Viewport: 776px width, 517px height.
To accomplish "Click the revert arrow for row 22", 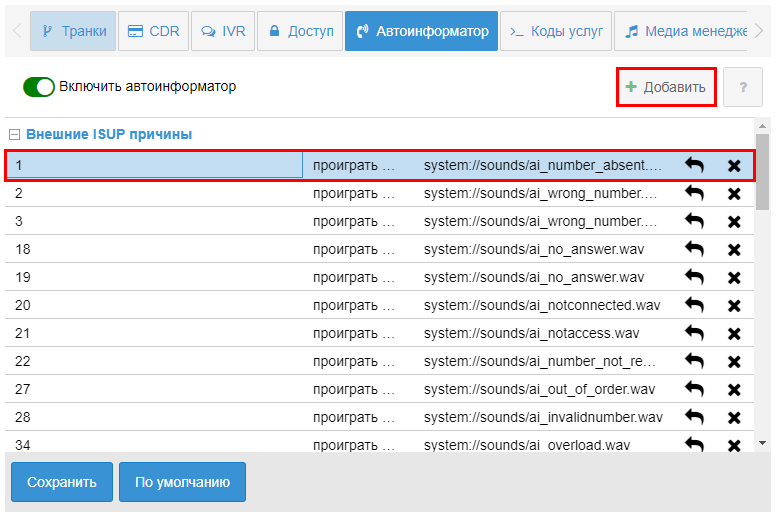I will (x=694, y=361).
